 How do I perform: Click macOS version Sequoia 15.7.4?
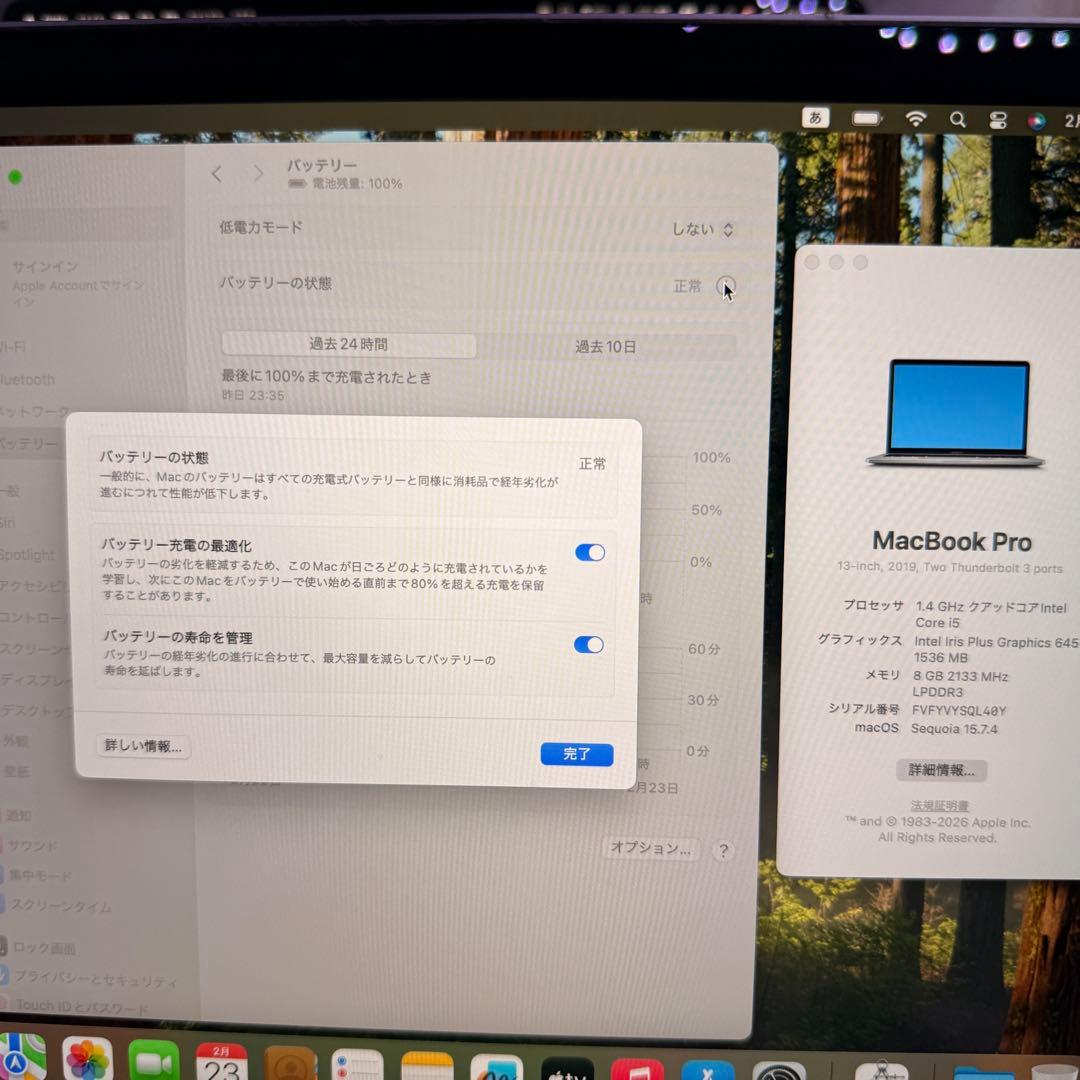954,729
